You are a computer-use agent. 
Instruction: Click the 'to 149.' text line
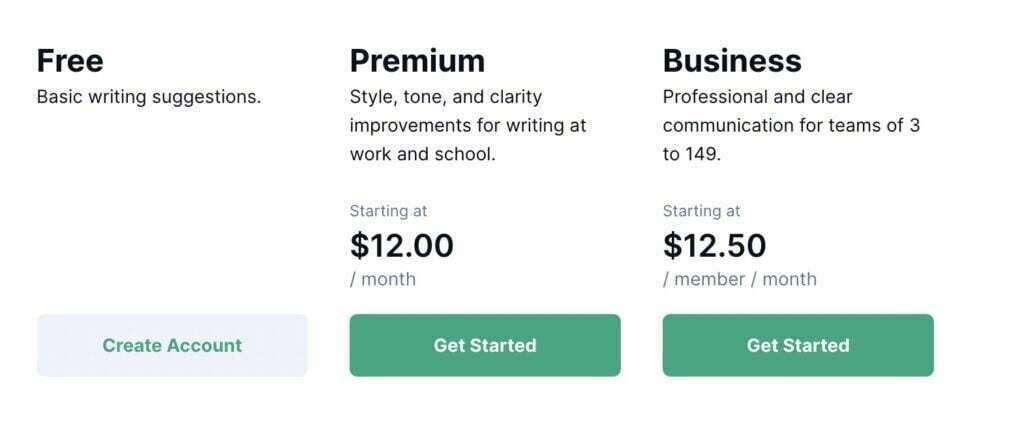pos(692,154)
